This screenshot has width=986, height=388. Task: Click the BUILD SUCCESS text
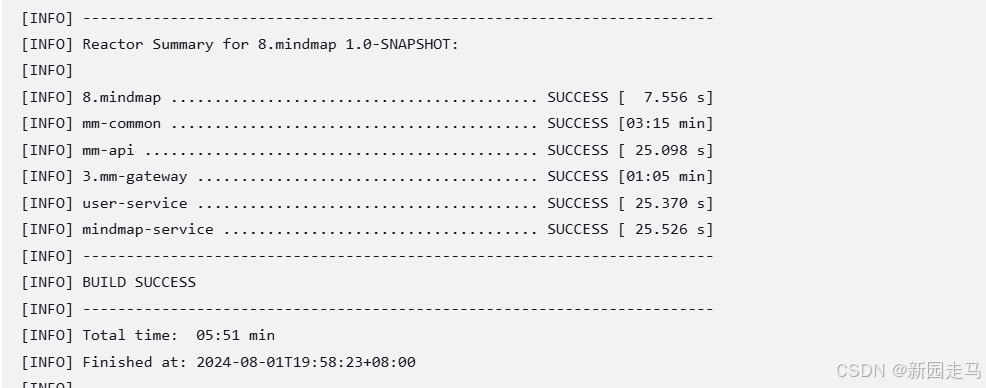click(x=139, y=282)
